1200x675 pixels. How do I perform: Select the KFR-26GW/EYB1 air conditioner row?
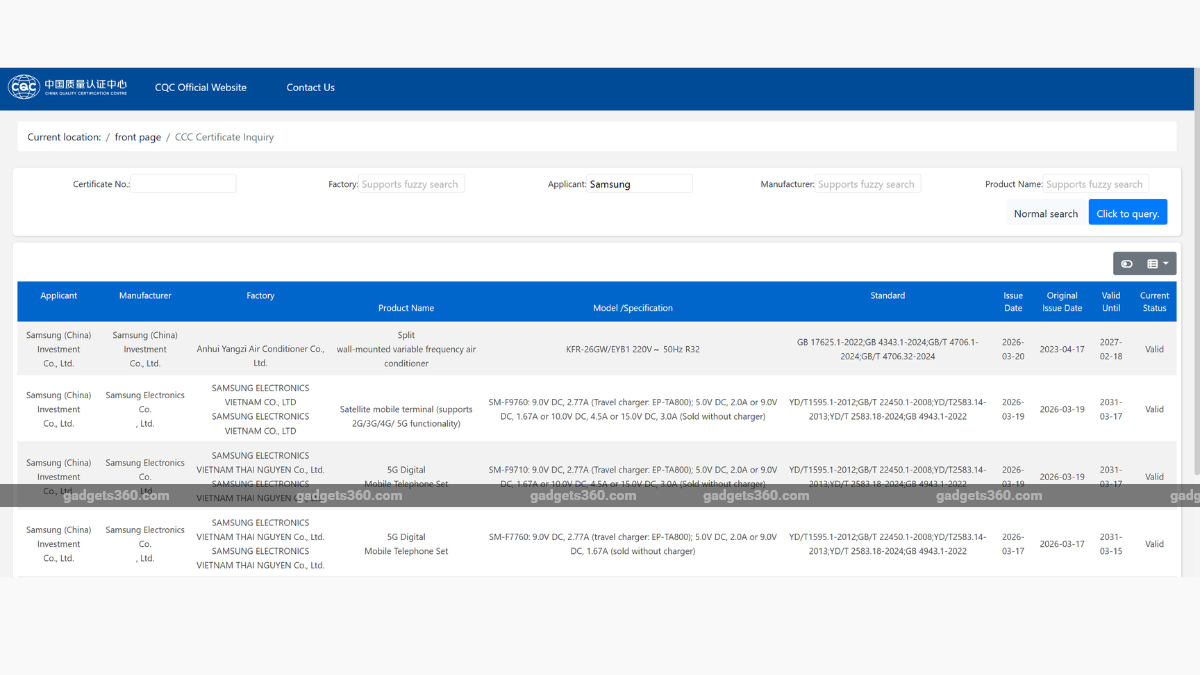(x=632, y=350)
